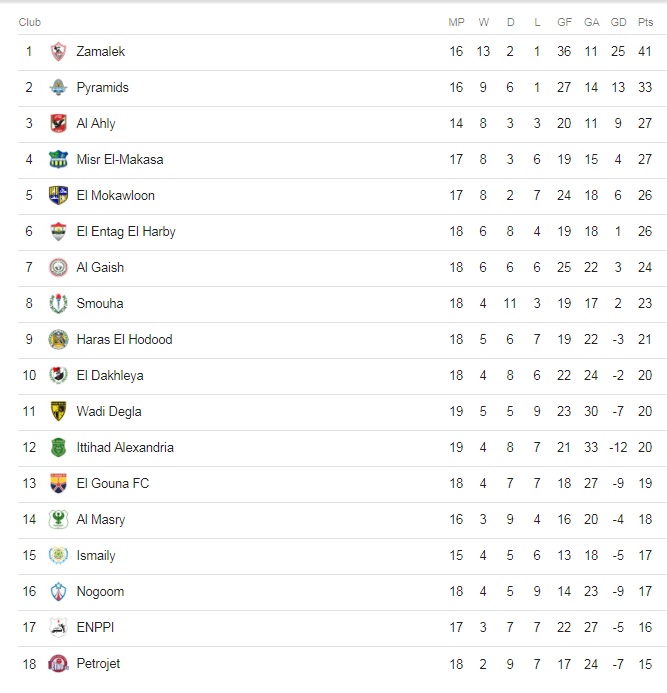The height and width of the screenshot is (693, 667).
Task: Click the Club column header
Action: point(30,22)
